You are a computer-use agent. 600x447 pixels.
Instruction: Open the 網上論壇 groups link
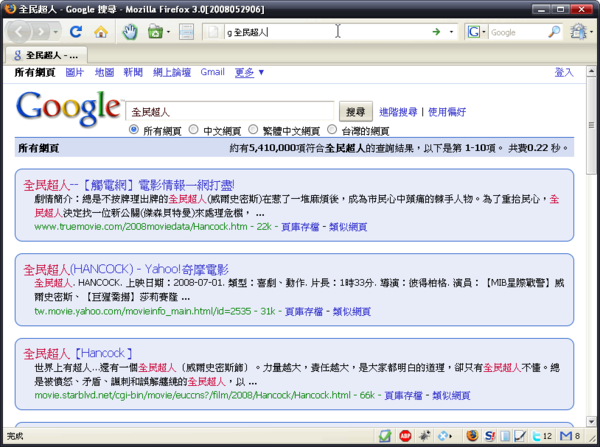172,72
